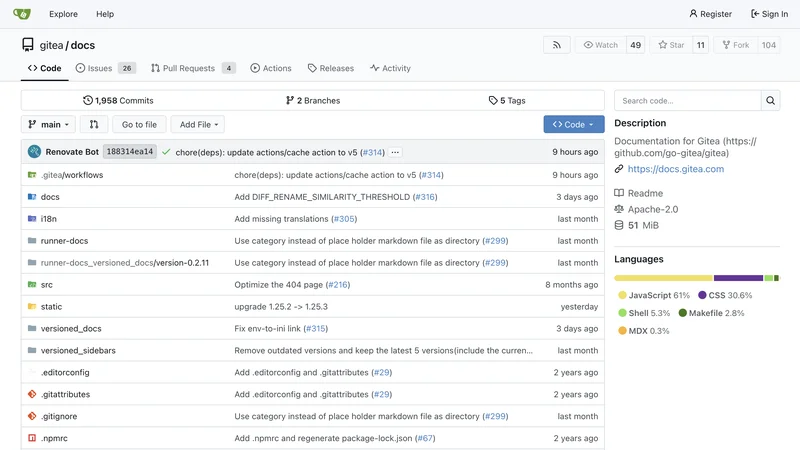Open the versioned_docs folder
Viewport: 800px width, 450px height.
(71, 328)
